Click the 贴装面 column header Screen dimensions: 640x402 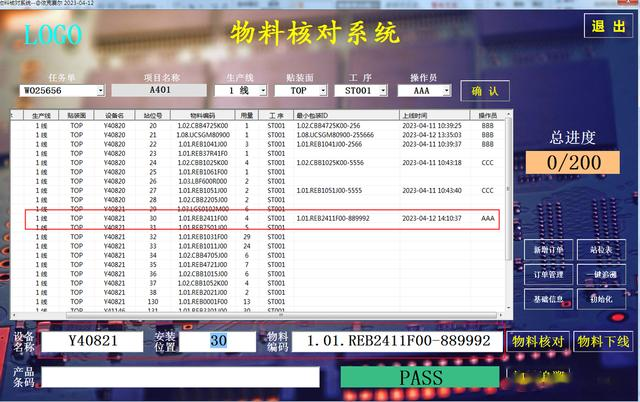(x=76, y=115)
